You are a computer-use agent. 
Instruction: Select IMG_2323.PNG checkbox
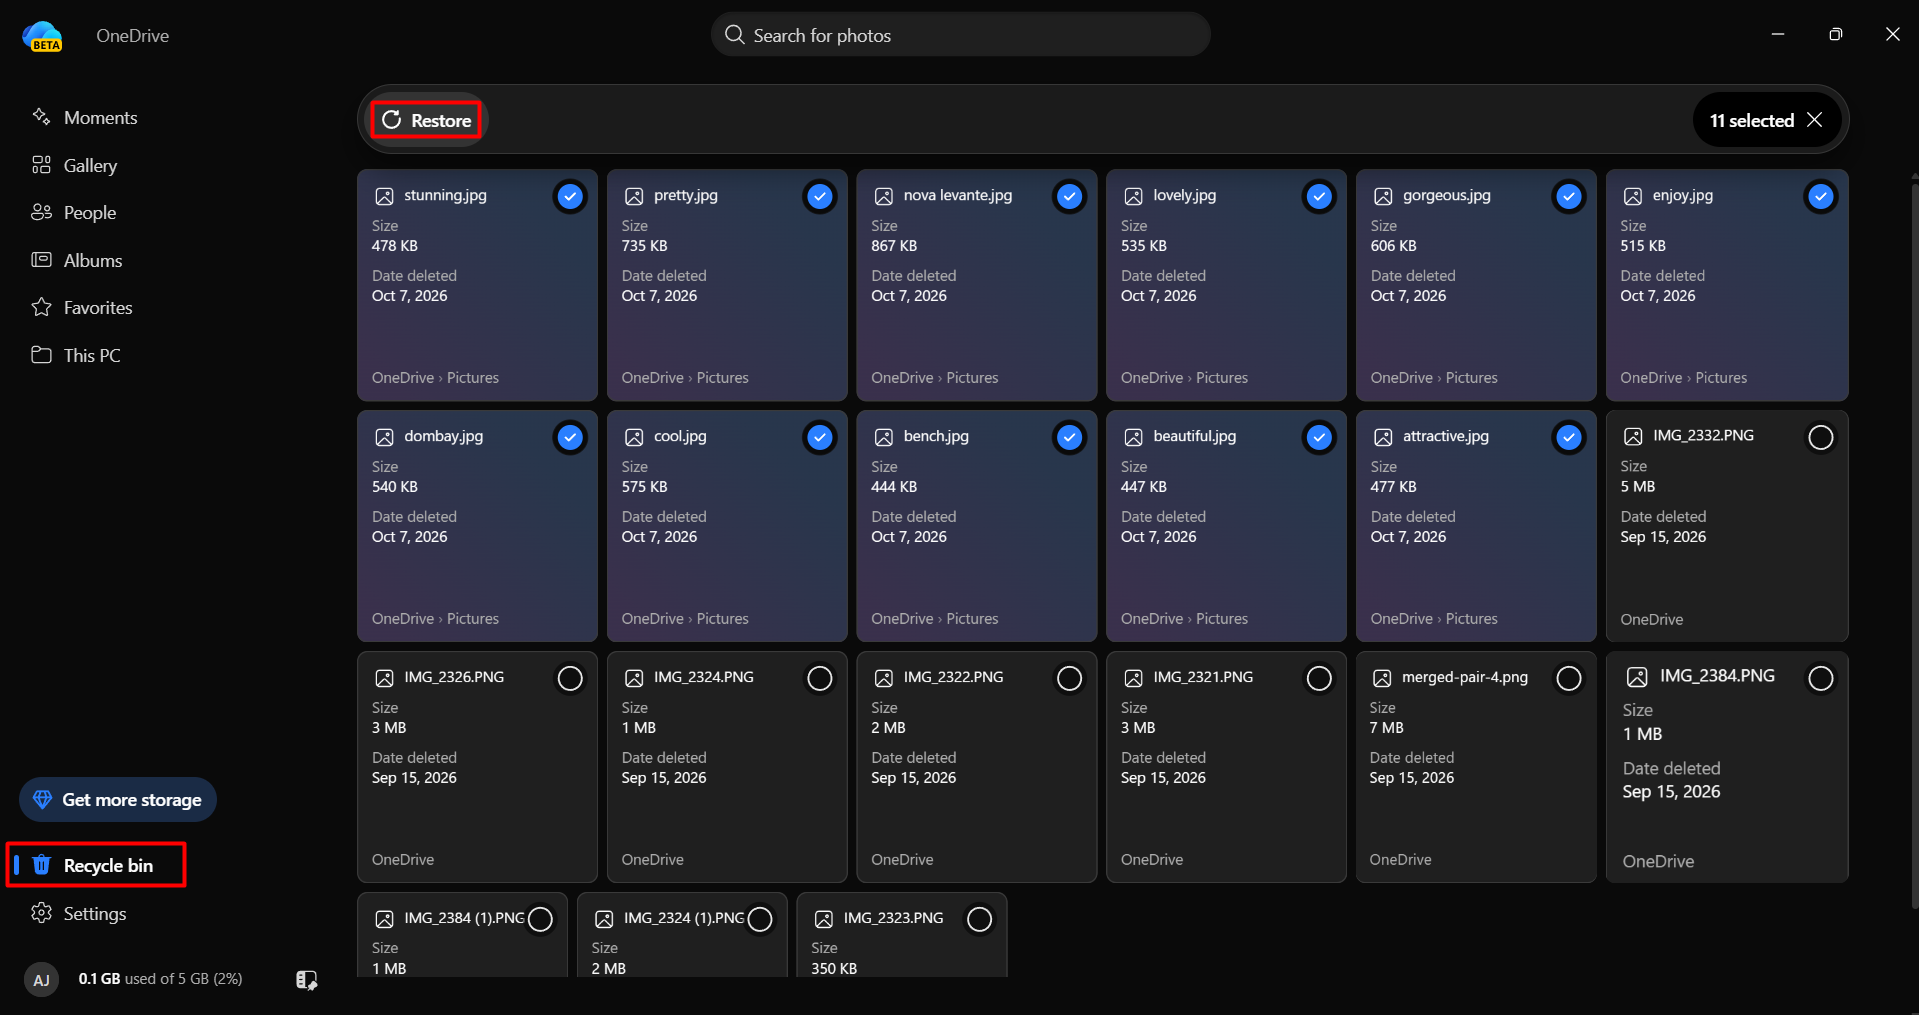[x=980, y=919]
